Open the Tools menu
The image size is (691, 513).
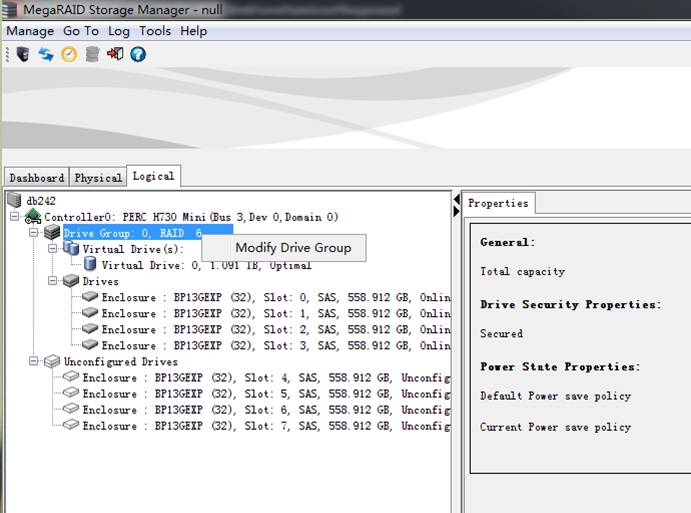pos(155,31)
